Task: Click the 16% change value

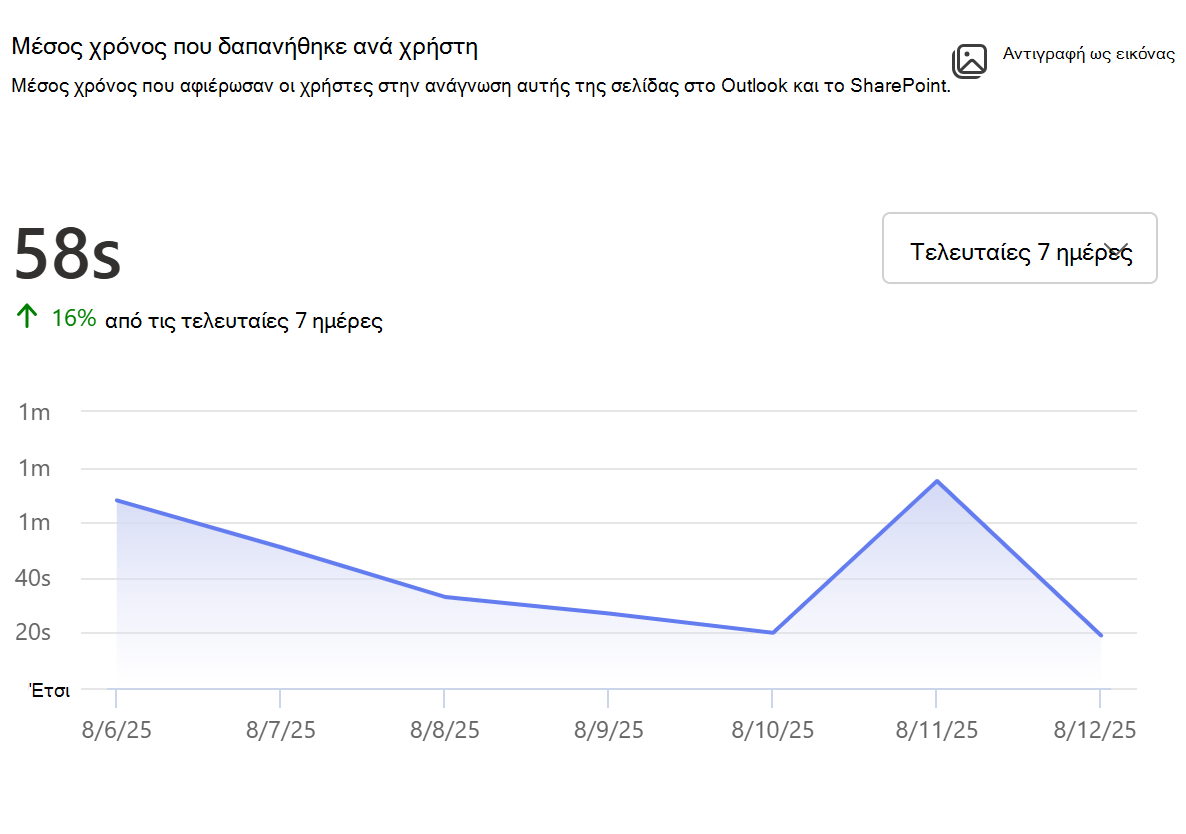Action: click(x=73, y=318)
